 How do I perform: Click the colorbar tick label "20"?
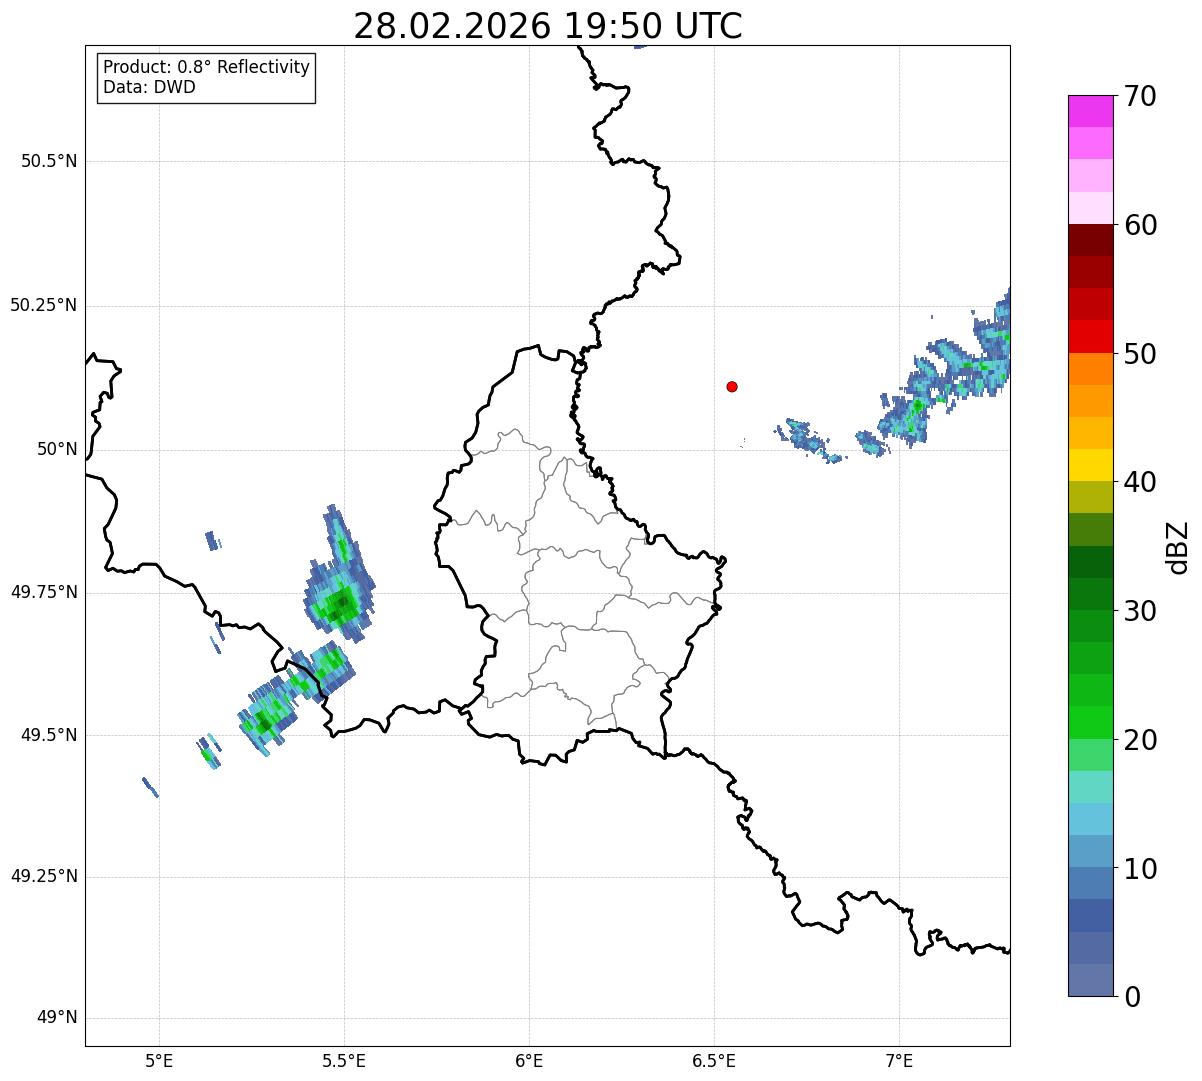1140,740
